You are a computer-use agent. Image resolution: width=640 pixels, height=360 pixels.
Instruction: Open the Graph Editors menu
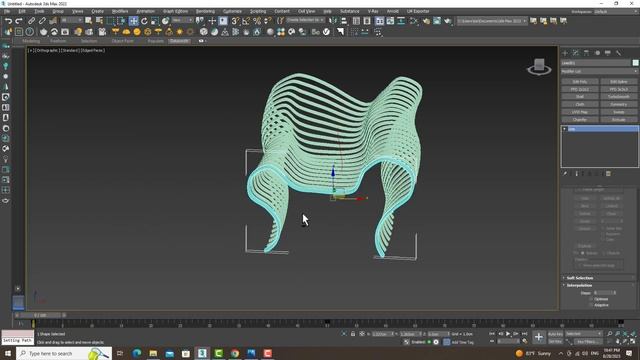[176, 11]
